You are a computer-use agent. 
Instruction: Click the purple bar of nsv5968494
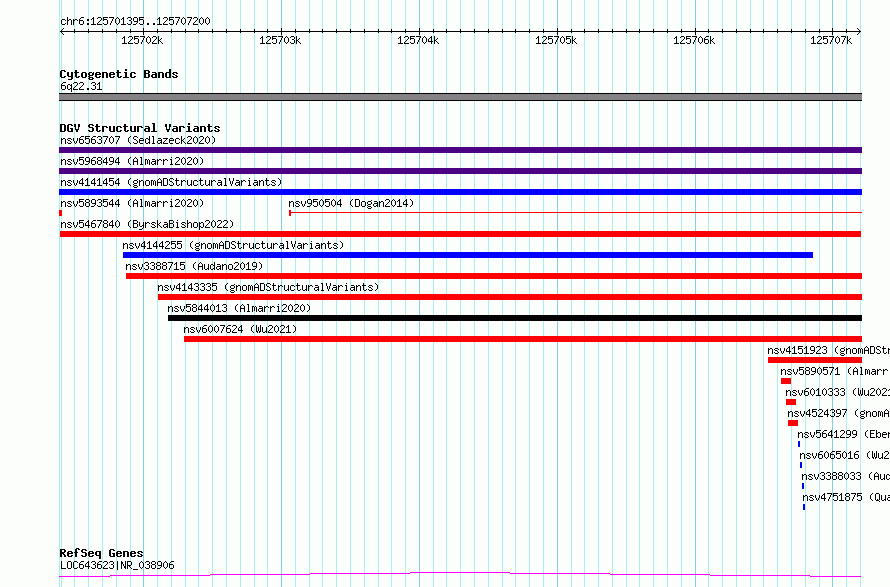[460, 171]
